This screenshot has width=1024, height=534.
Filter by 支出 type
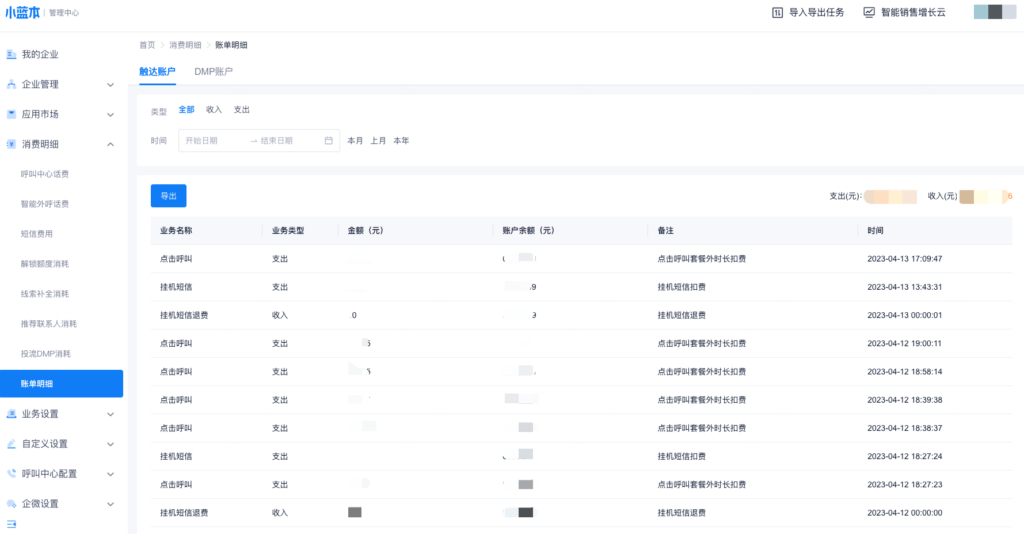pos(242,110)
